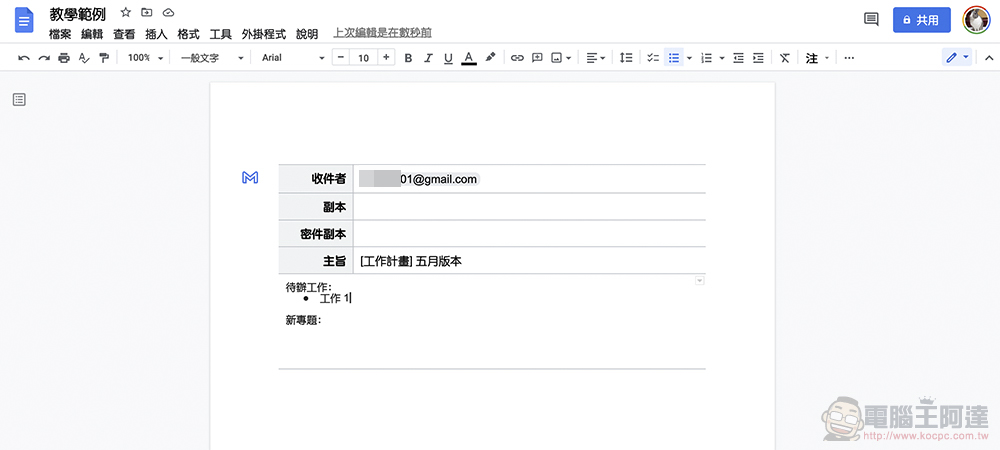Open the text alignment dropdown
Image resolution: width=1000 pixels, height=450 pixels.
pos(596,58)
